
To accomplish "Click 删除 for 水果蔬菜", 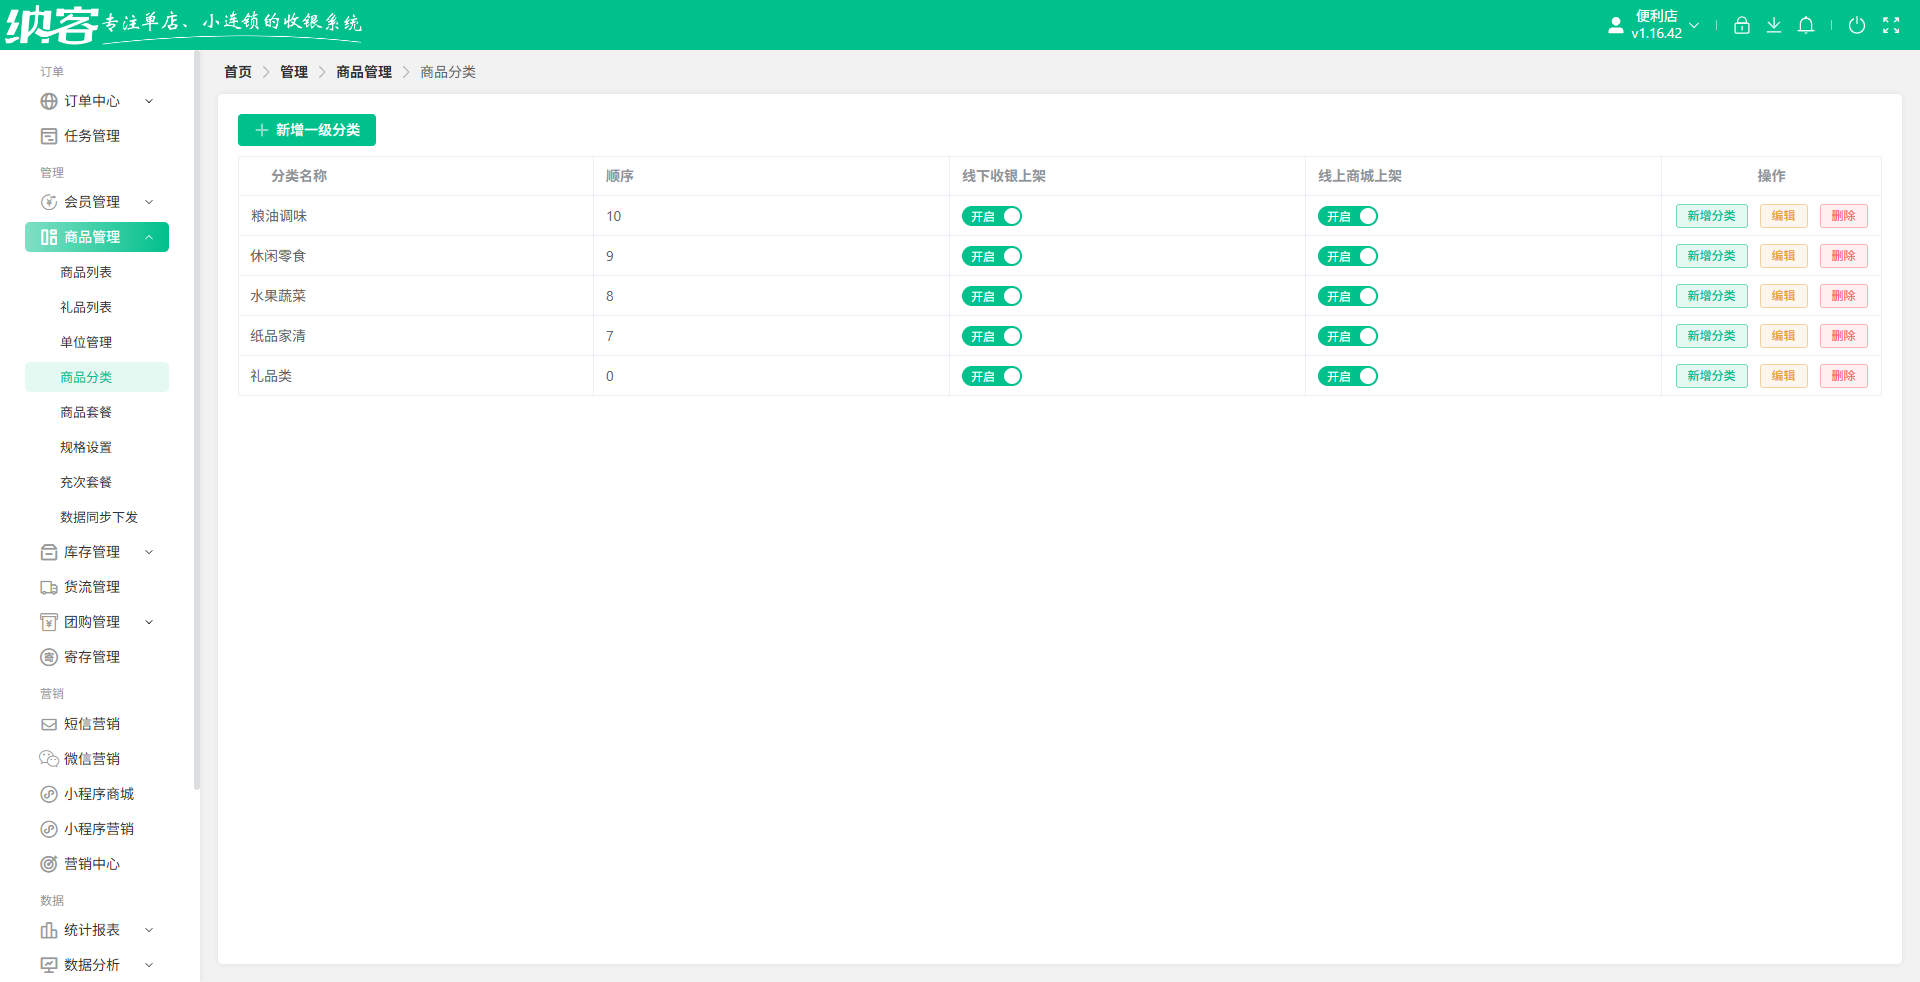I will click(1844, 296).
